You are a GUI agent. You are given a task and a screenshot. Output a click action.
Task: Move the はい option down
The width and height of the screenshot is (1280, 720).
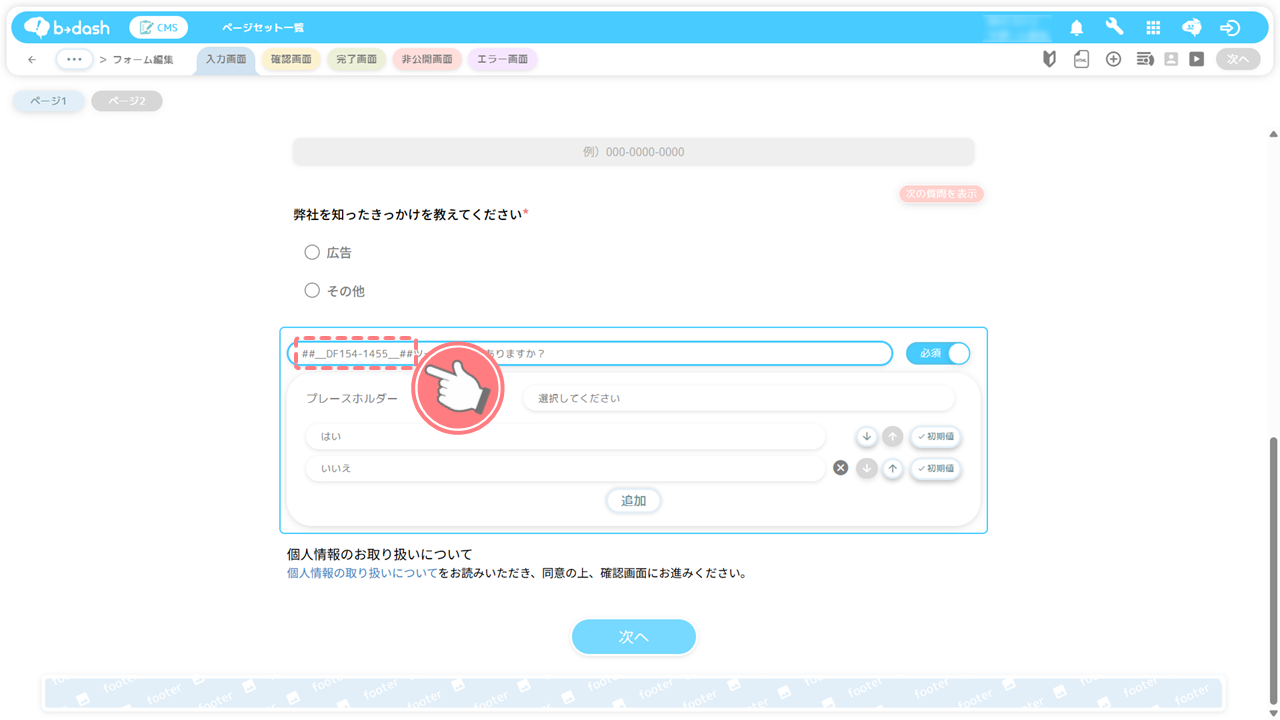tap(867, 437)
